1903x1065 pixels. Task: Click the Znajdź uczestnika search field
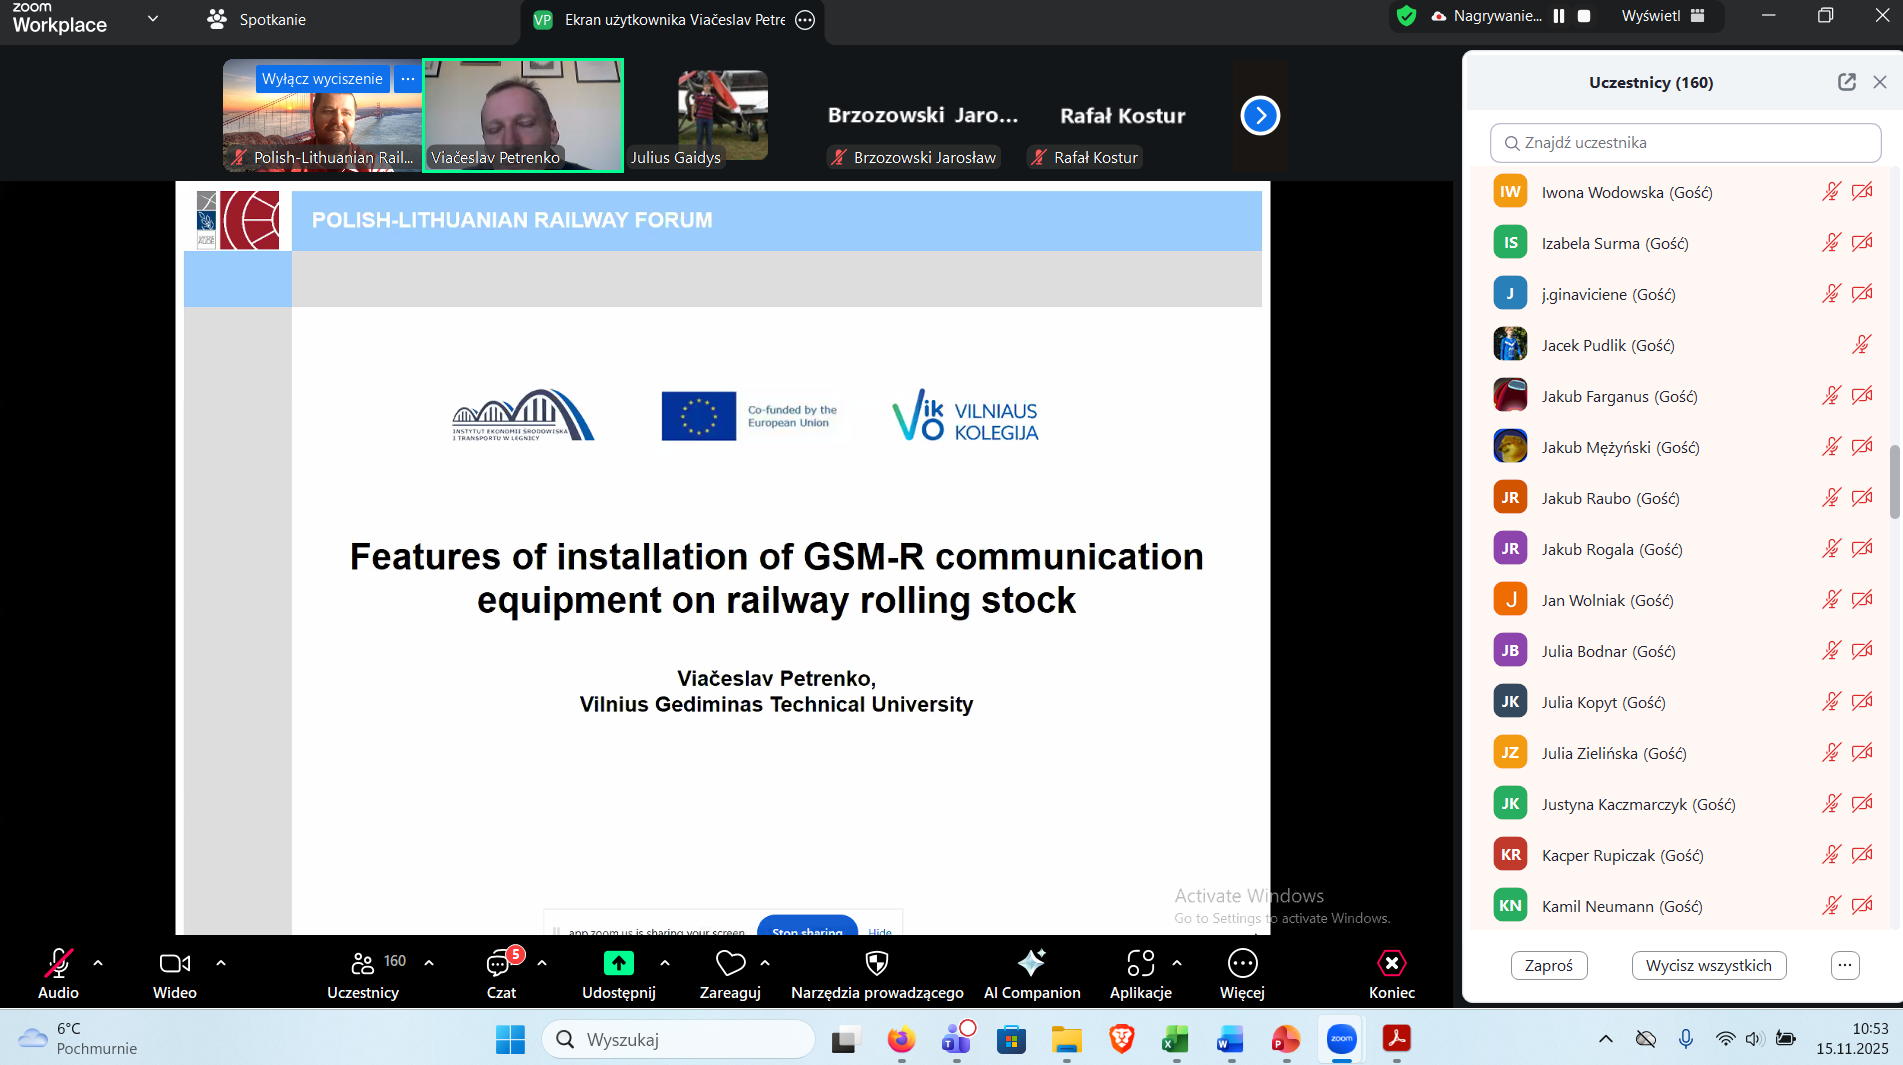(1685, 143)
